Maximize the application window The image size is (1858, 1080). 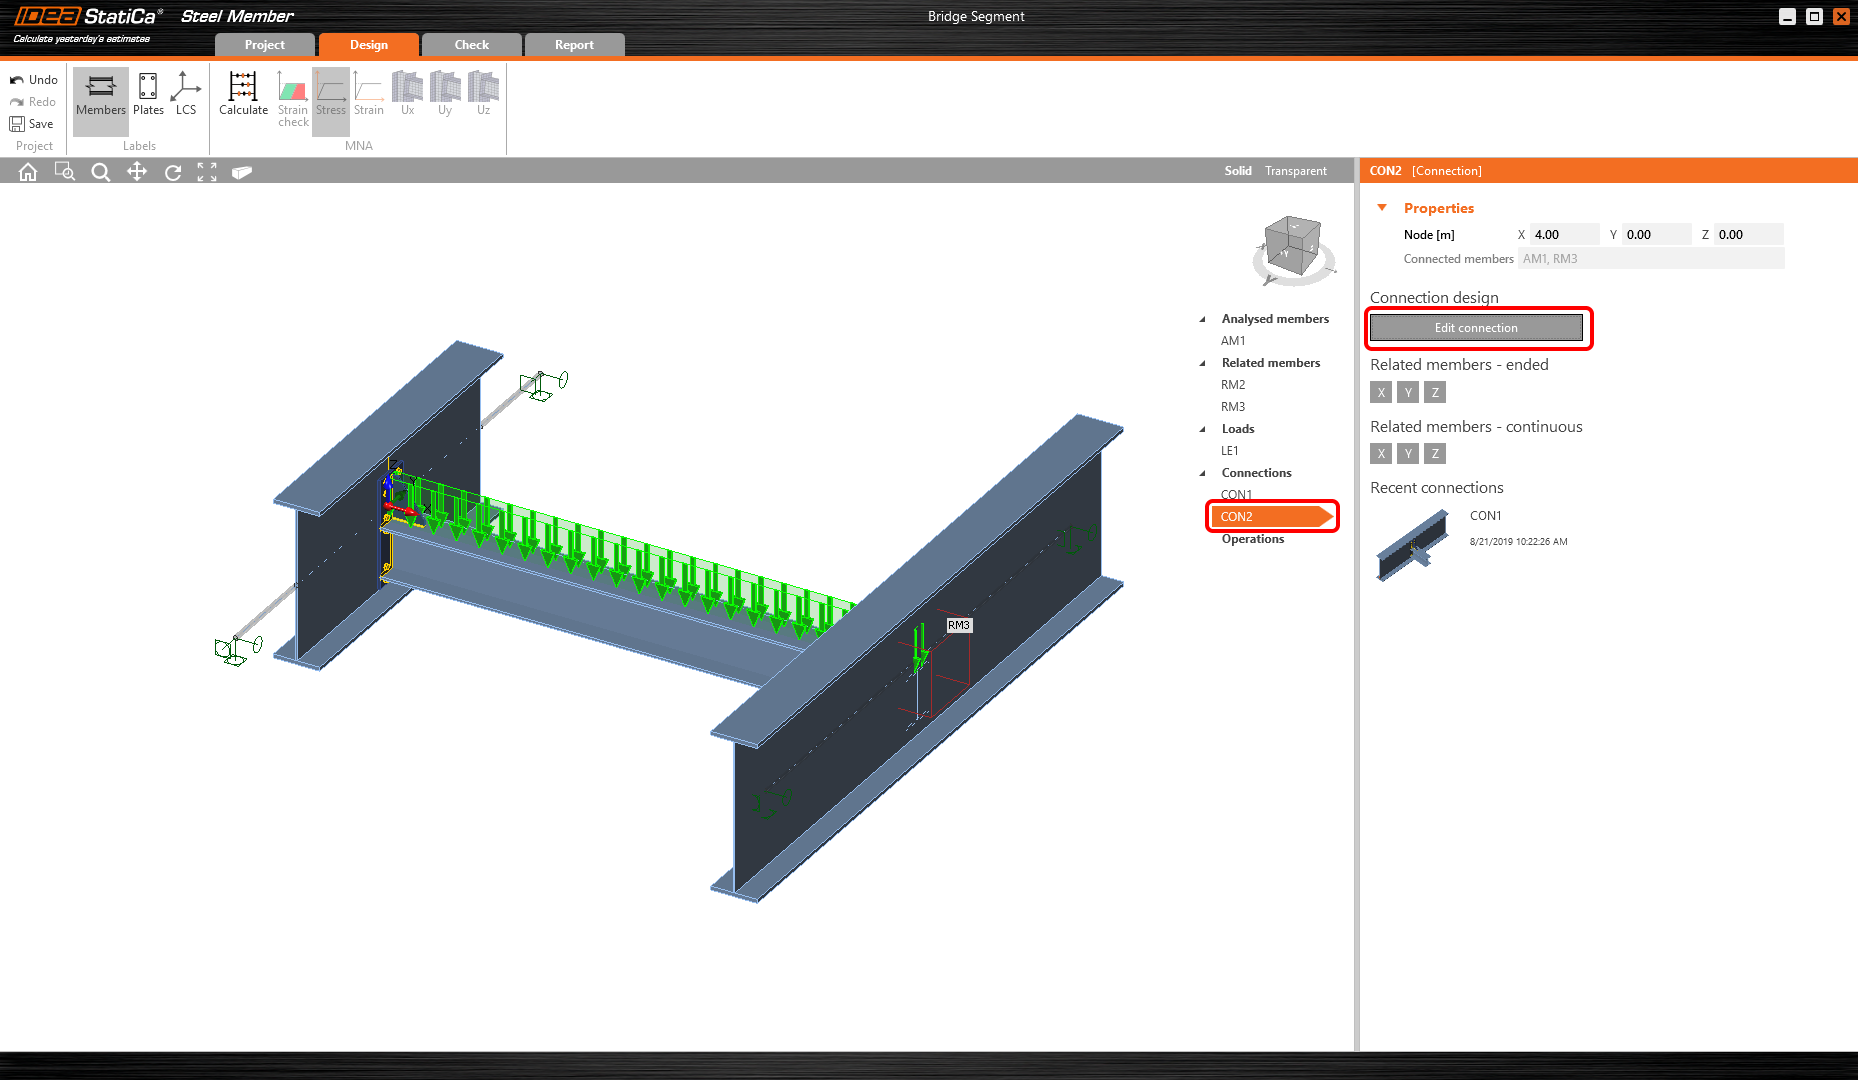tap(1814, 17)
